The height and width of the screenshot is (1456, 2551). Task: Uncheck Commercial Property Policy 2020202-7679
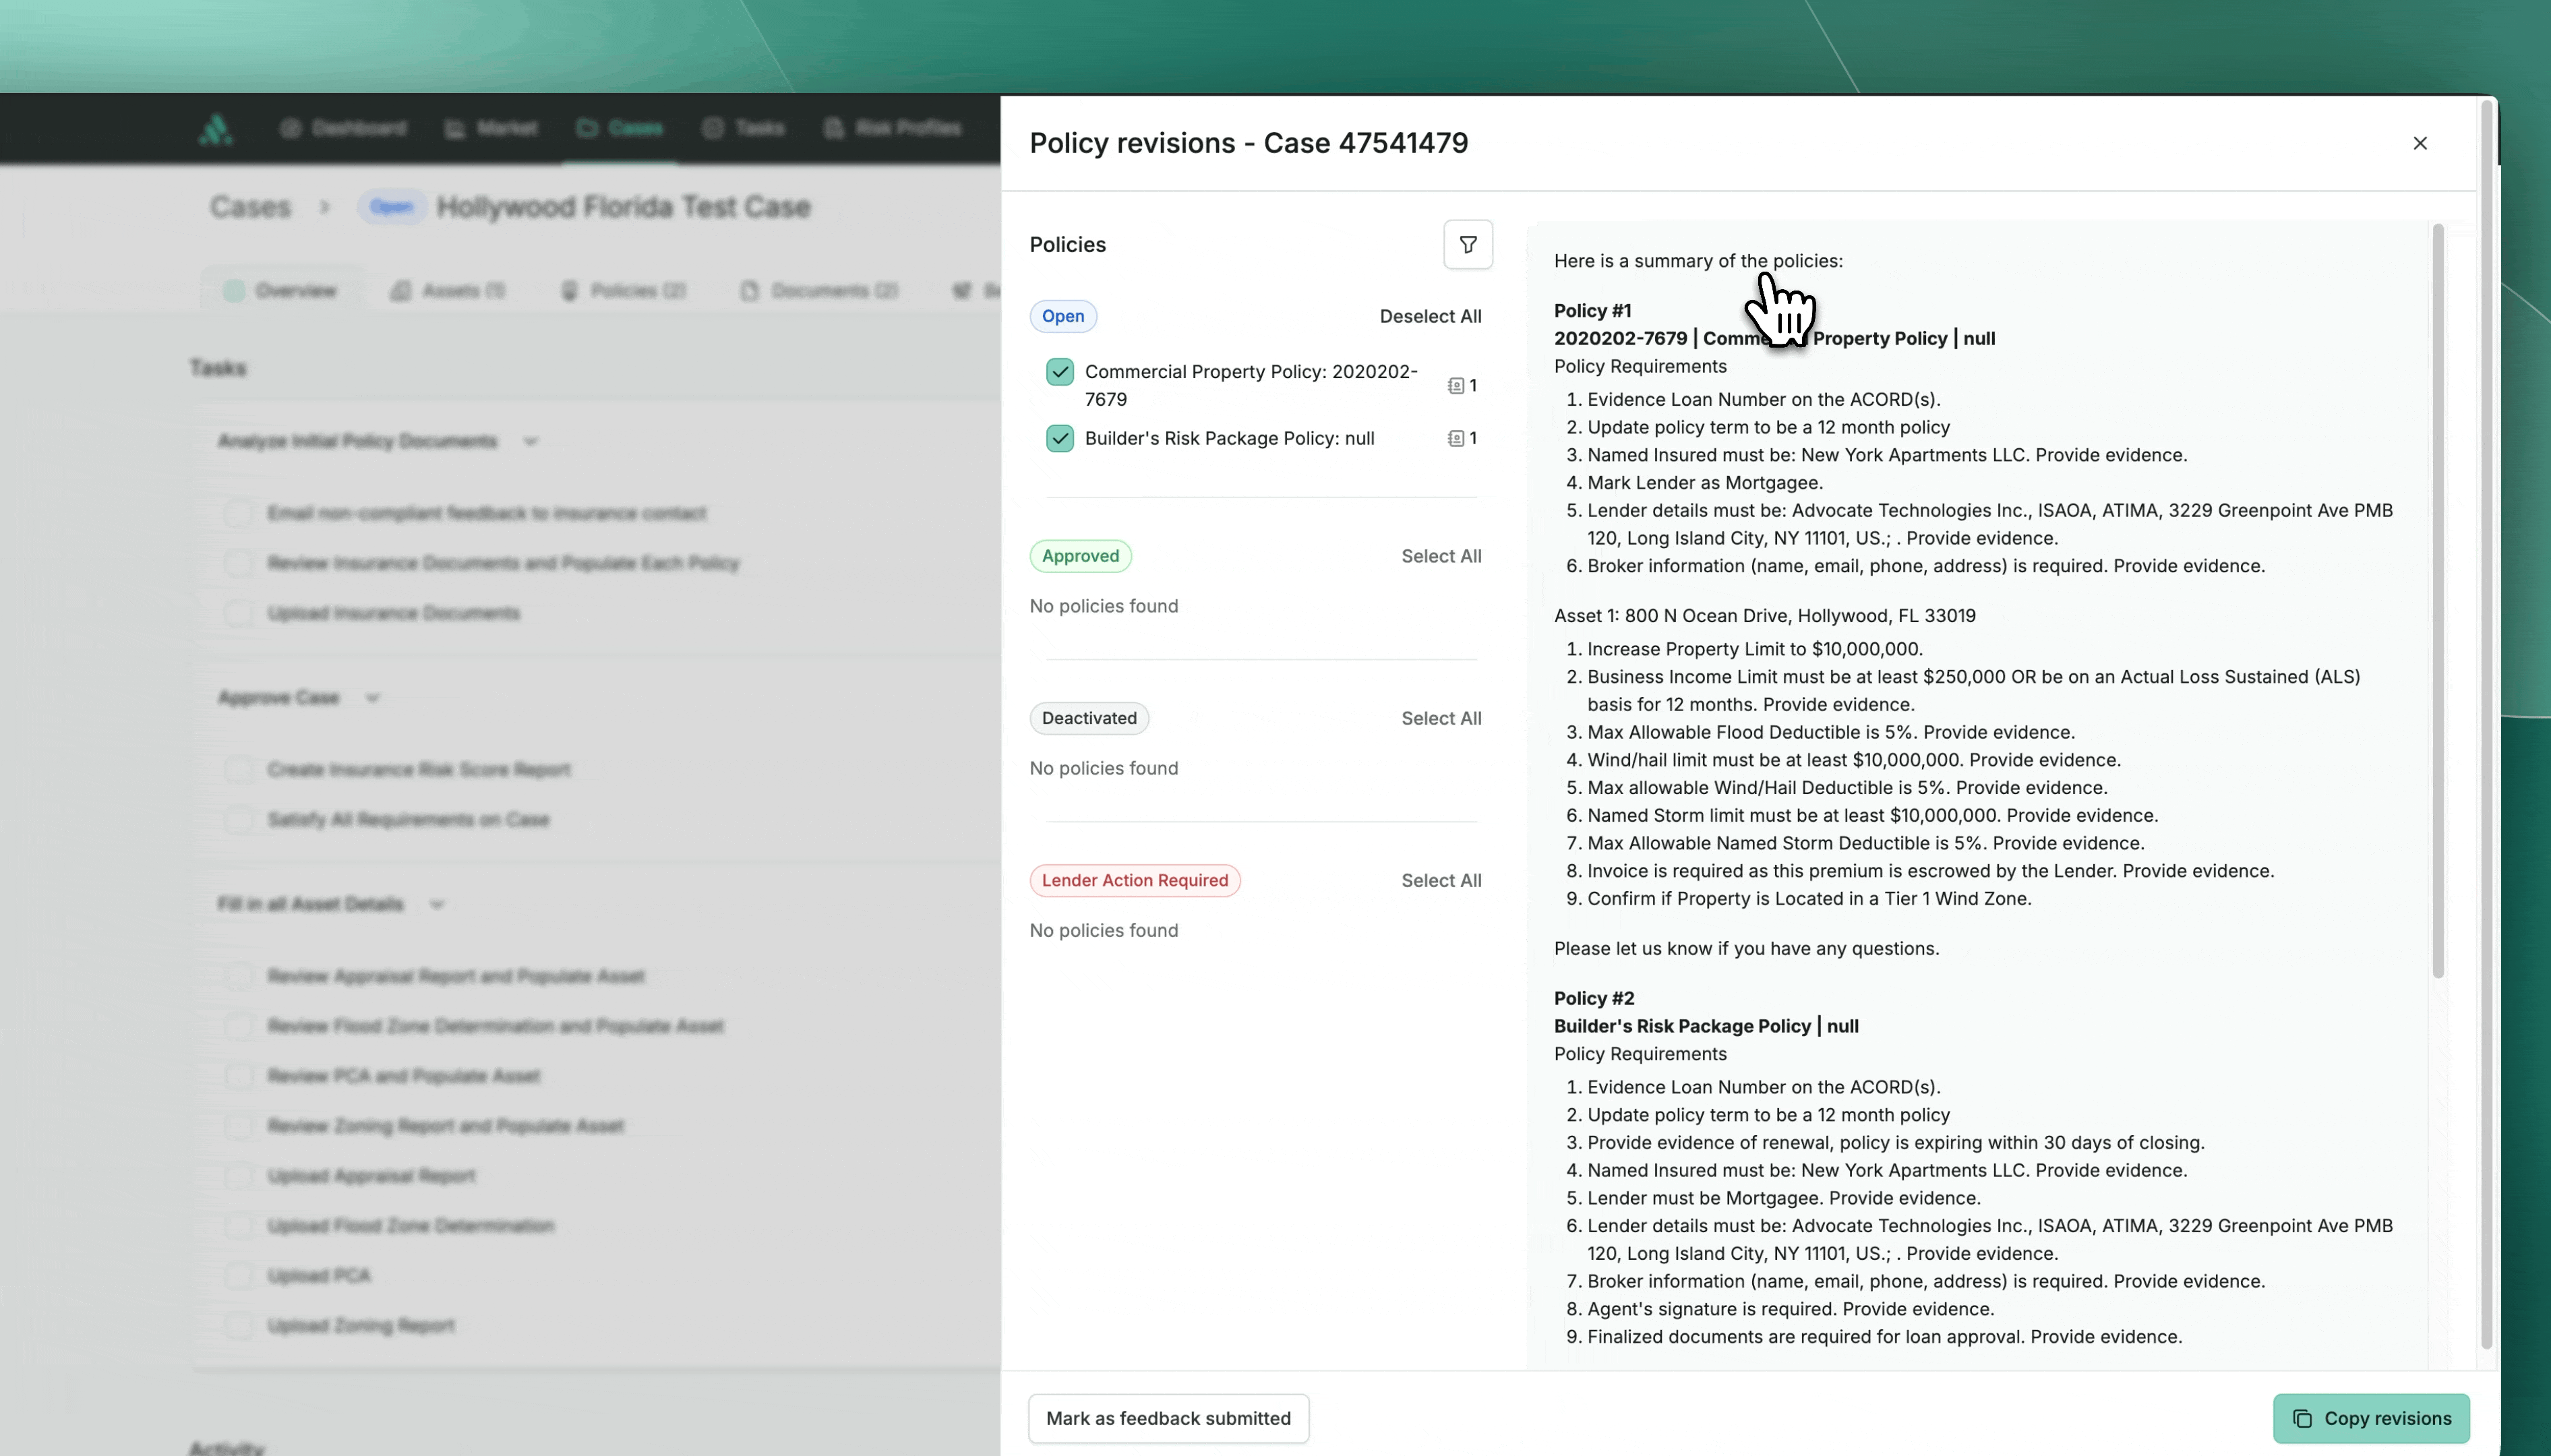click(x=1059, y=372)
